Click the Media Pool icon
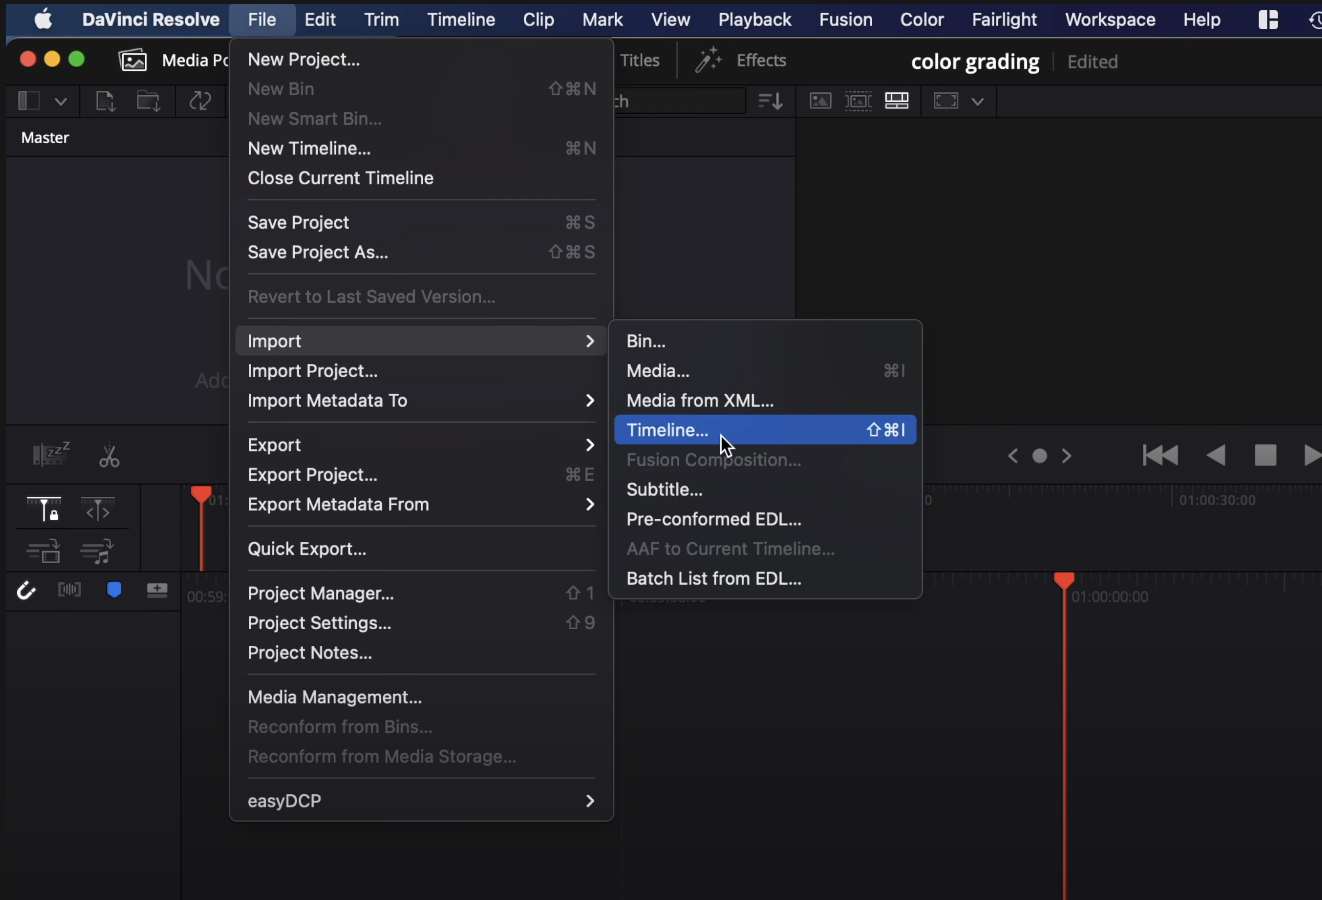Image resolution: width=1322 pixels, height=900 pixels. (x=133, y=60)
